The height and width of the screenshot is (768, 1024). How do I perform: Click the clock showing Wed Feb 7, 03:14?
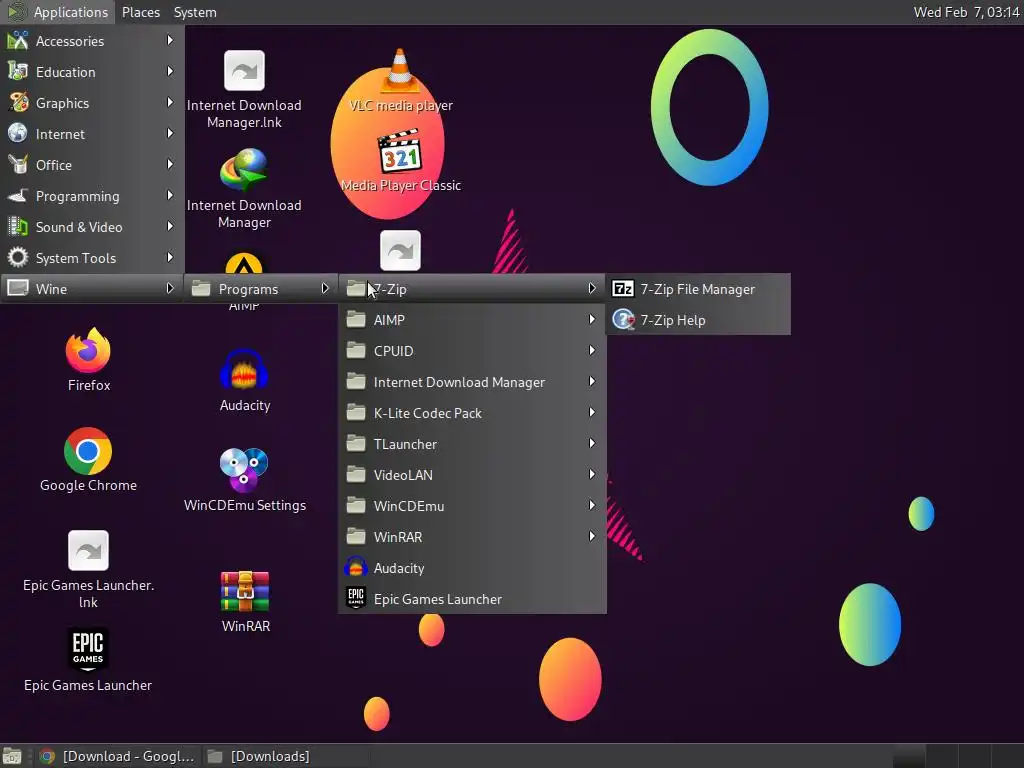pos(966,12)
